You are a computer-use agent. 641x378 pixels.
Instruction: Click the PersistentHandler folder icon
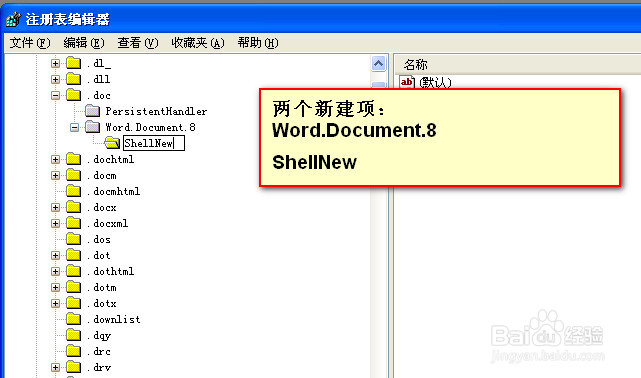(x=92, y=111)
